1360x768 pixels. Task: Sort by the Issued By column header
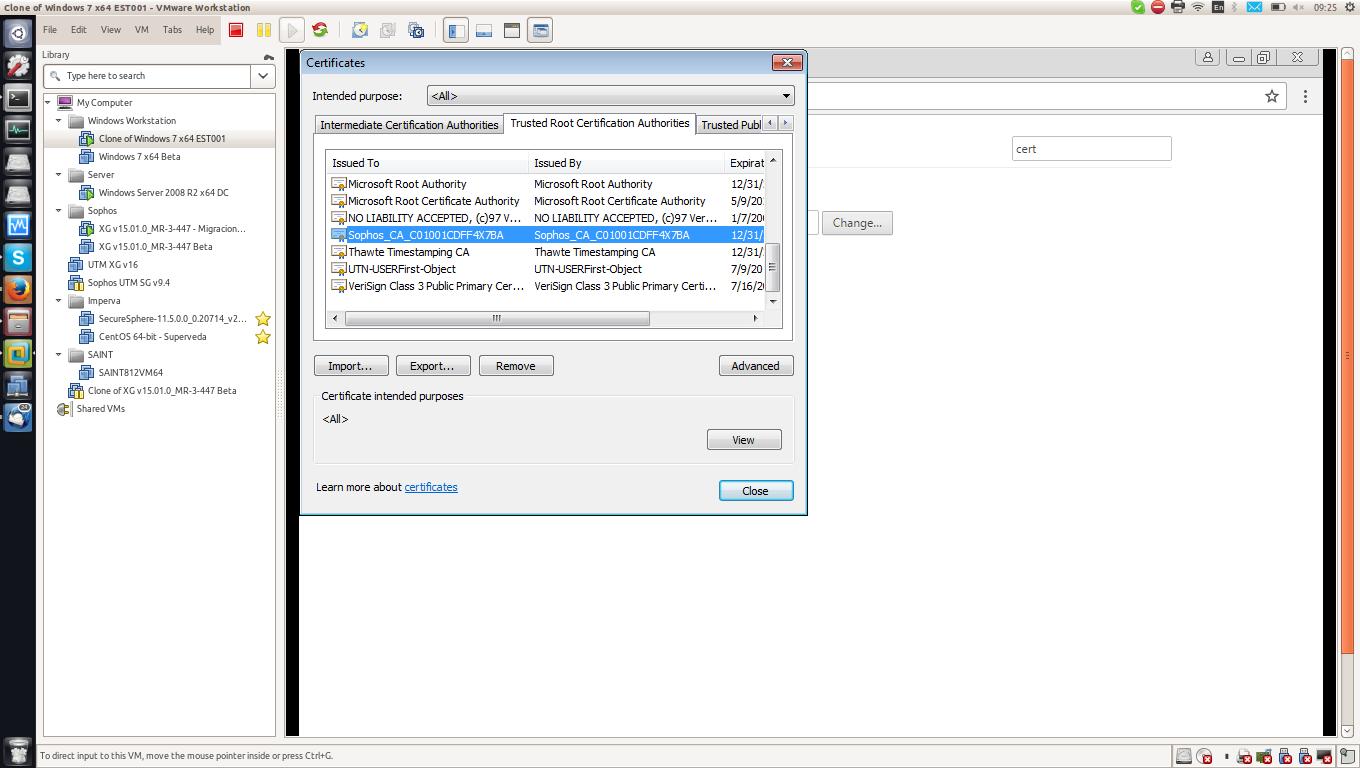[626, 163]
